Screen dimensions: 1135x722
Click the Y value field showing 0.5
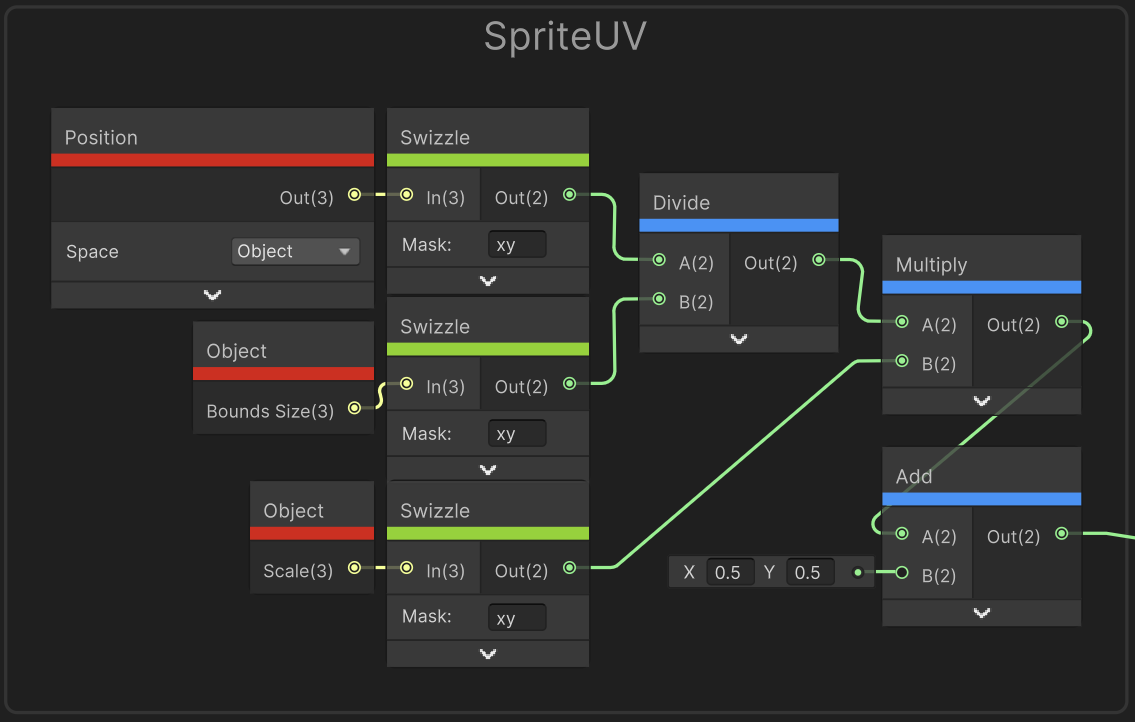point(810,571)
